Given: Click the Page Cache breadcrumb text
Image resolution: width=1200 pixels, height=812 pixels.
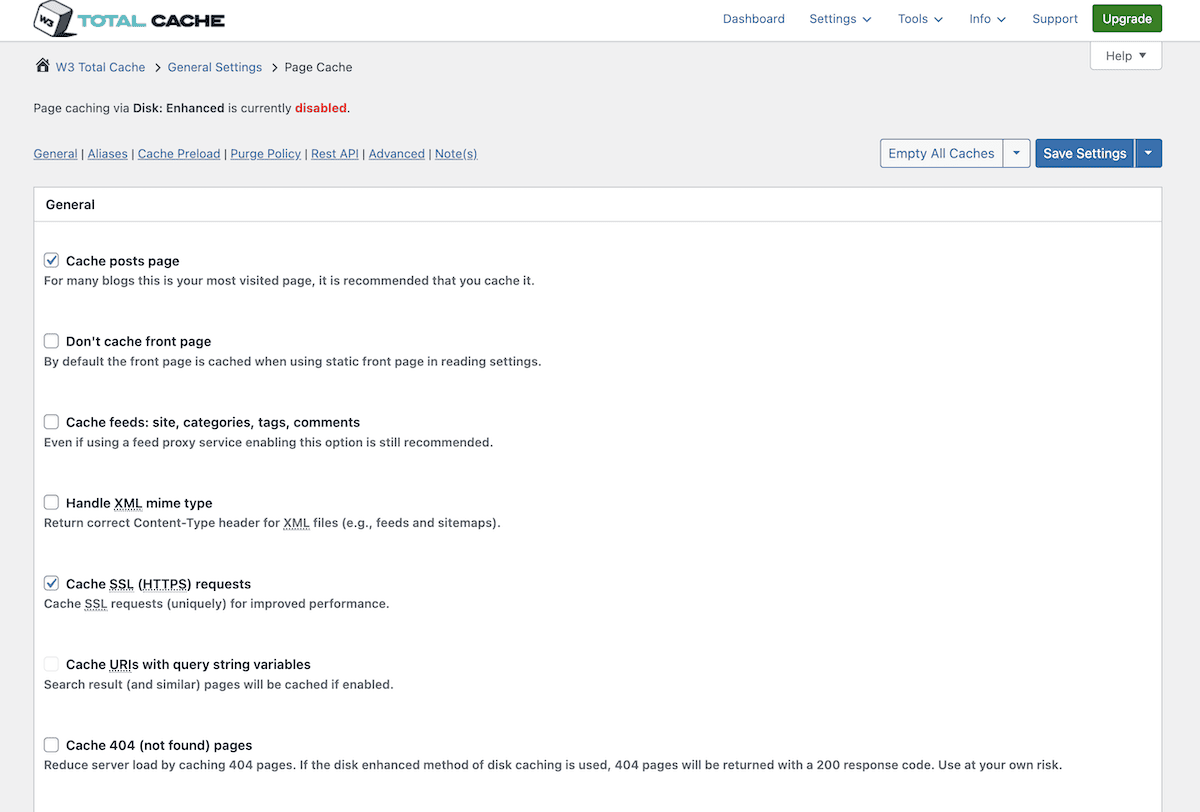Looking at the screenshot, I should 318,67.
